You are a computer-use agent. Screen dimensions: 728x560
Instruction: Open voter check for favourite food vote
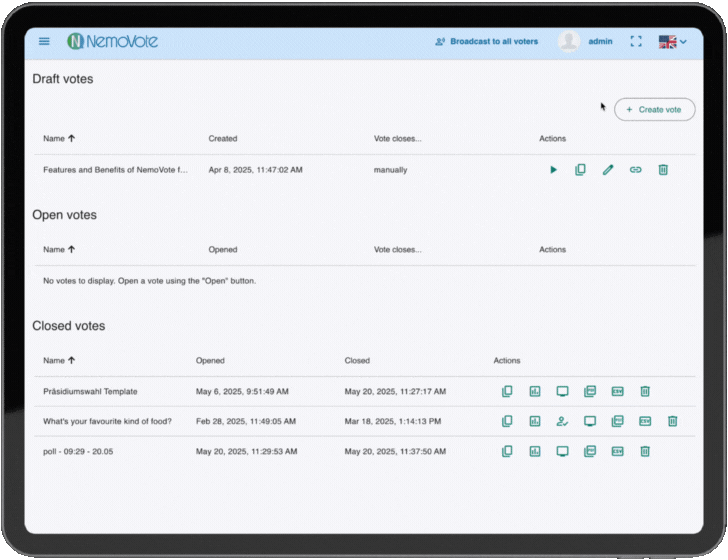[562, 421]
